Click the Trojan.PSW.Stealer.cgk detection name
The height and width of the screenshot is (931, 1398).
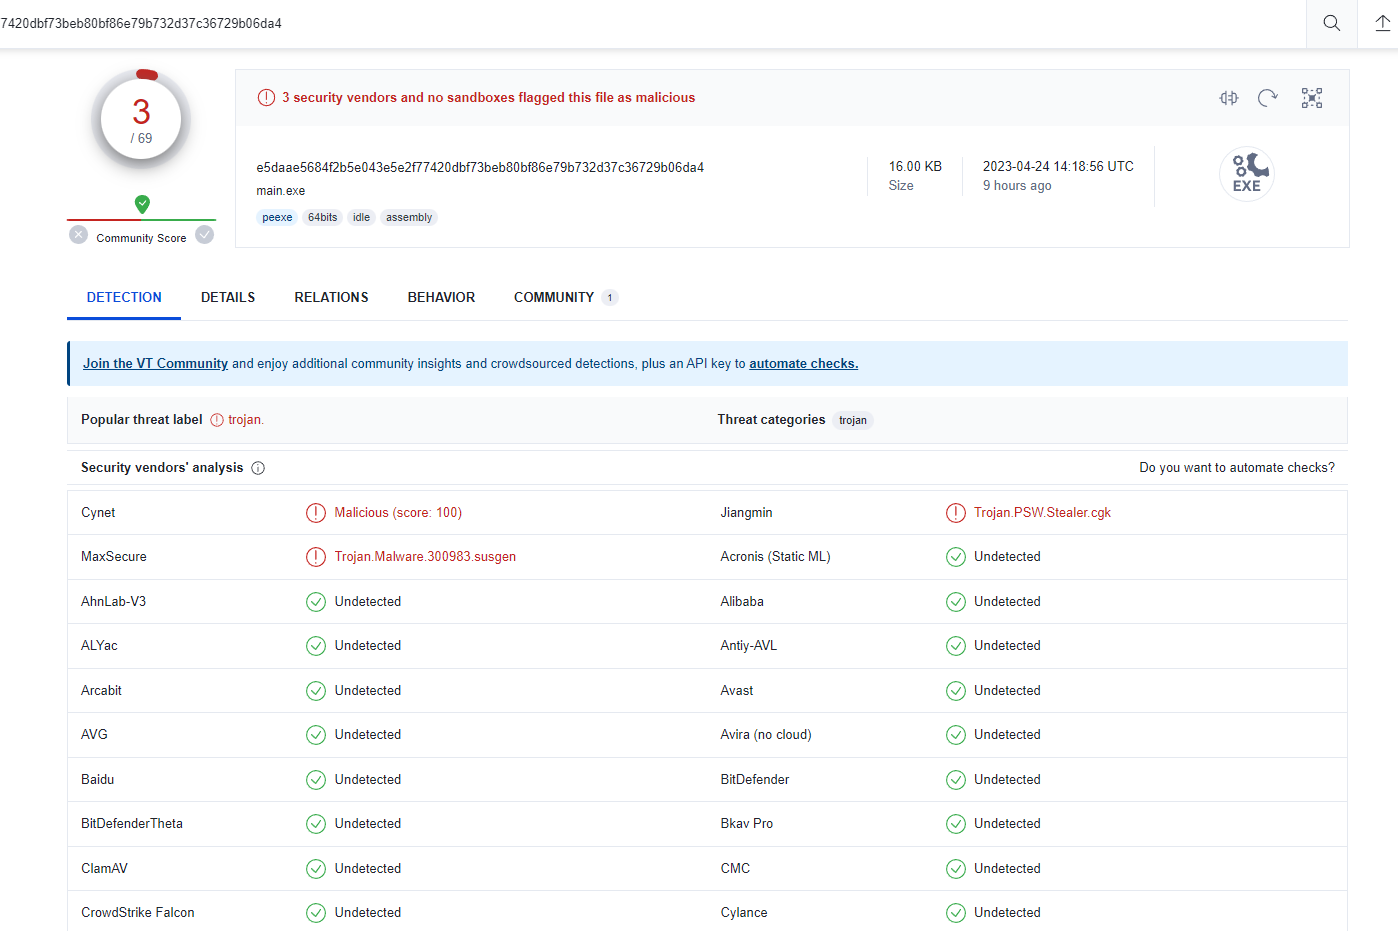coord(1042,513)
